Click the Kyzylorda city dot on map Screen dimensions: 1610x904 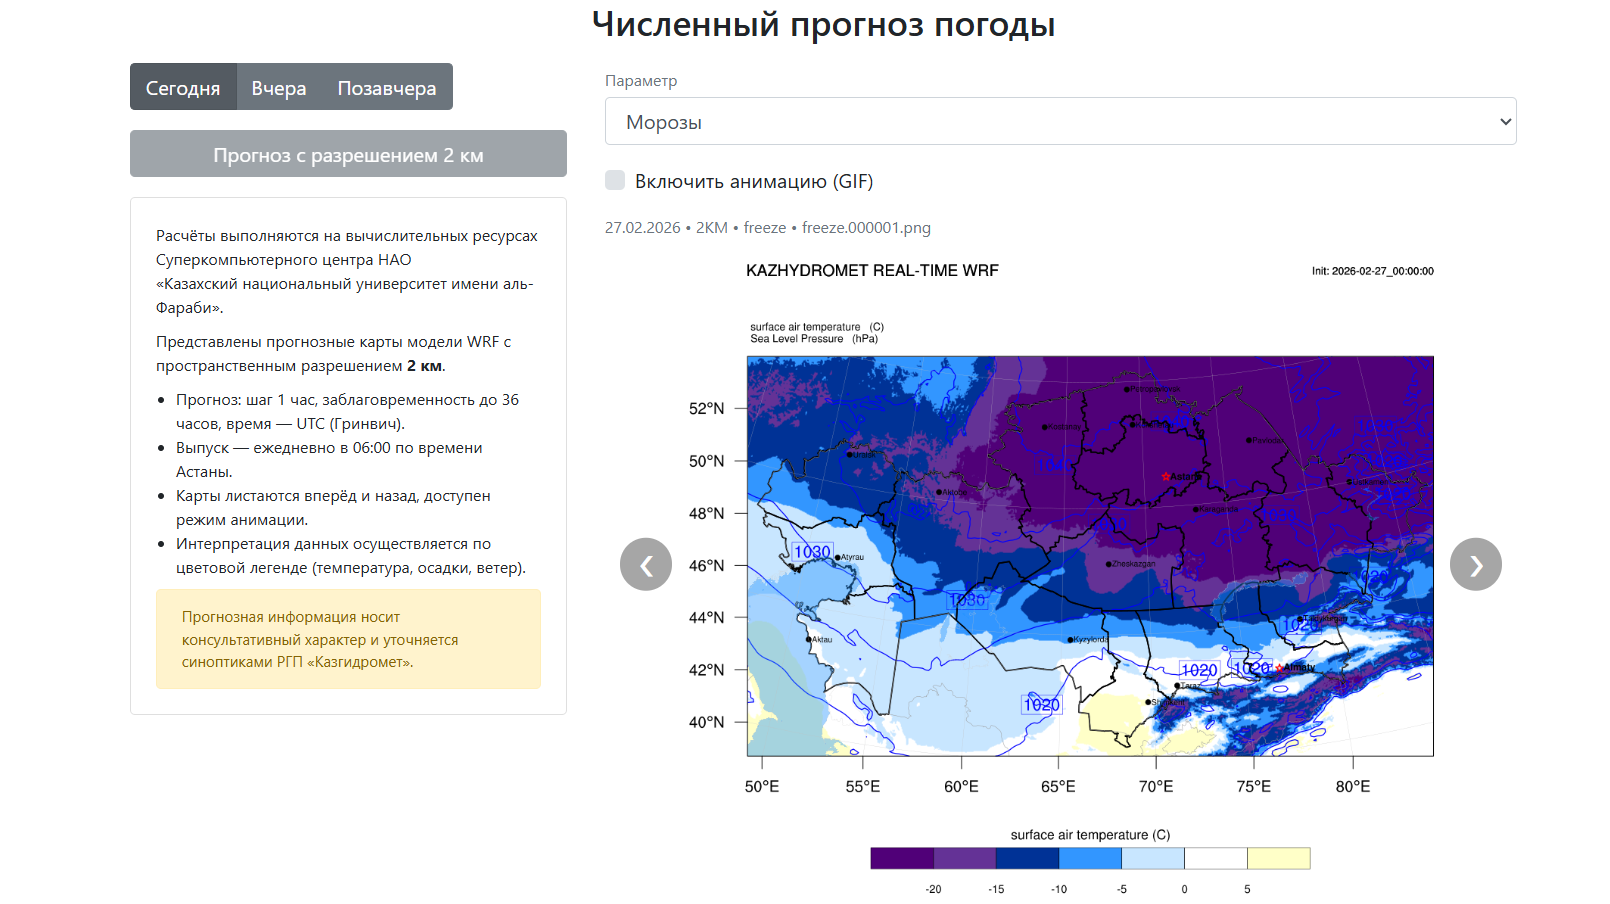(1070, 639)
